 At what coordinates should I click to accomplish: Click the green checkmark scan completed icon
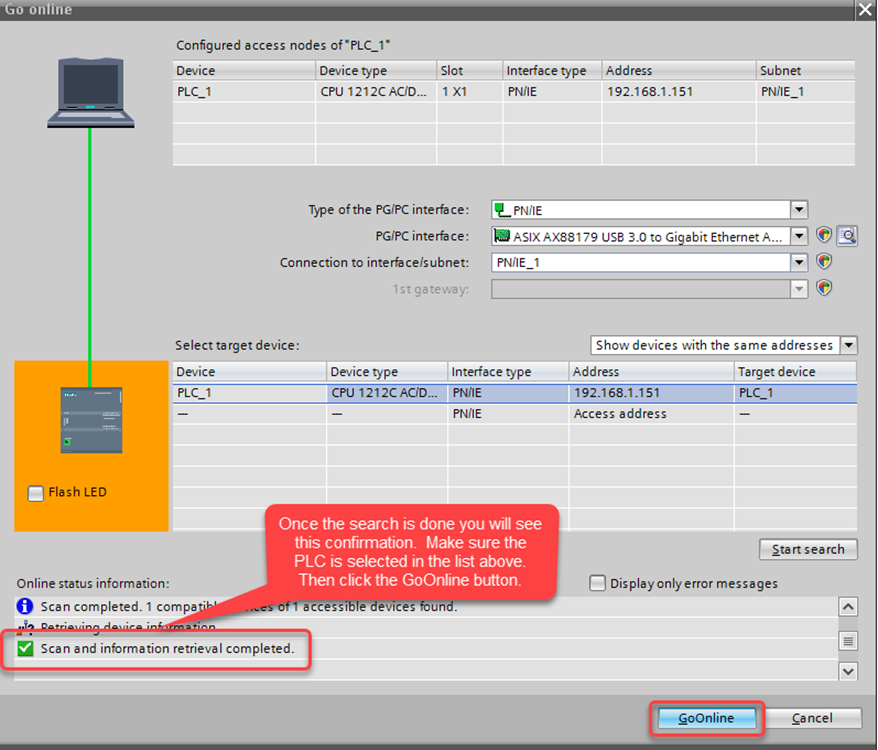tap(24, 649)
